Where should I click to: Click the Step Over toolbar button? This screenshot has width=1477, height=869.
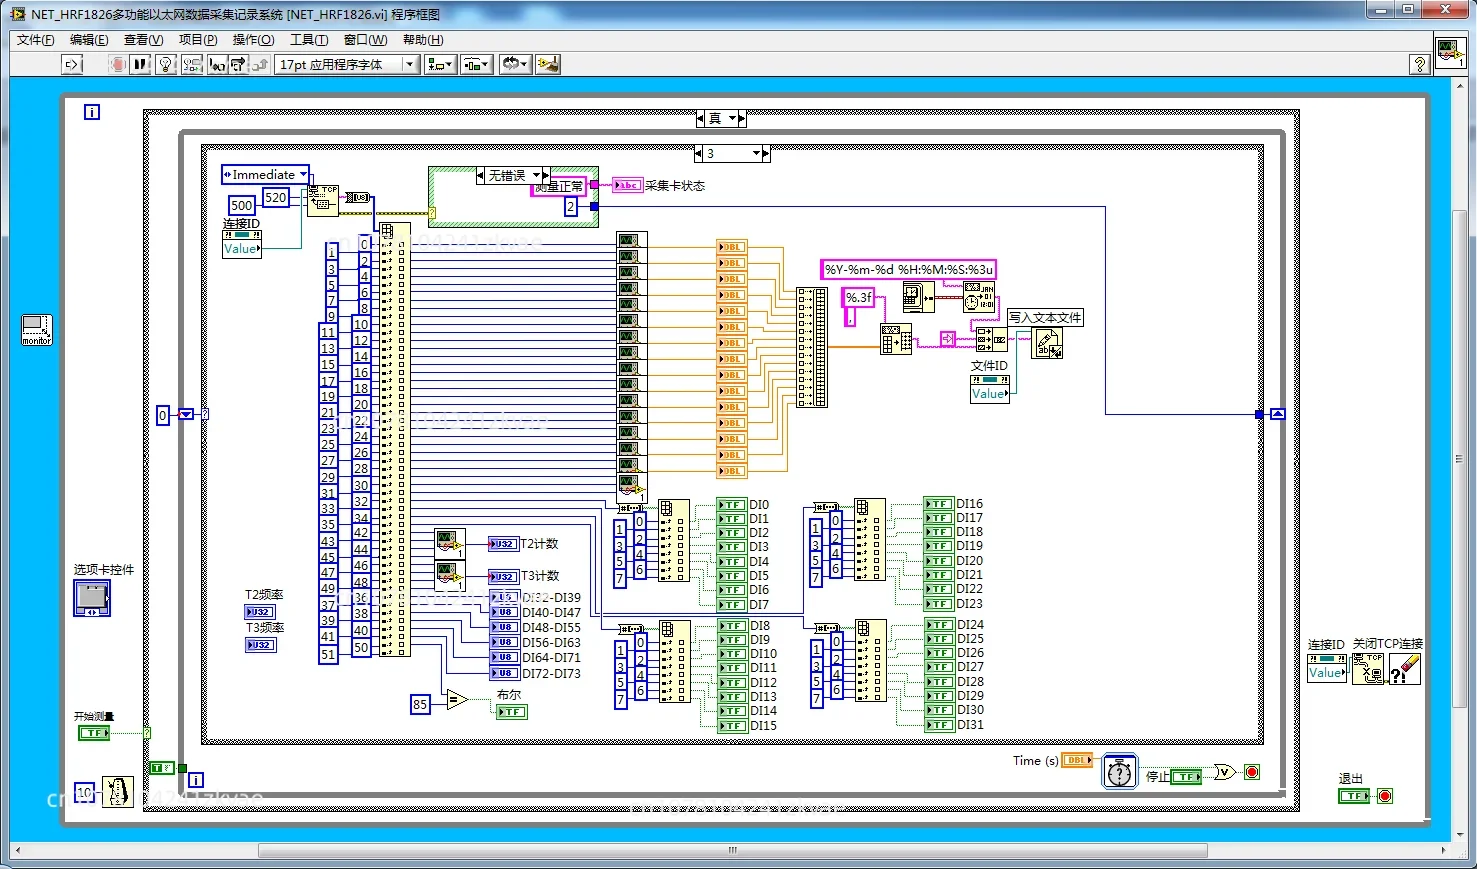click(238, 64)
